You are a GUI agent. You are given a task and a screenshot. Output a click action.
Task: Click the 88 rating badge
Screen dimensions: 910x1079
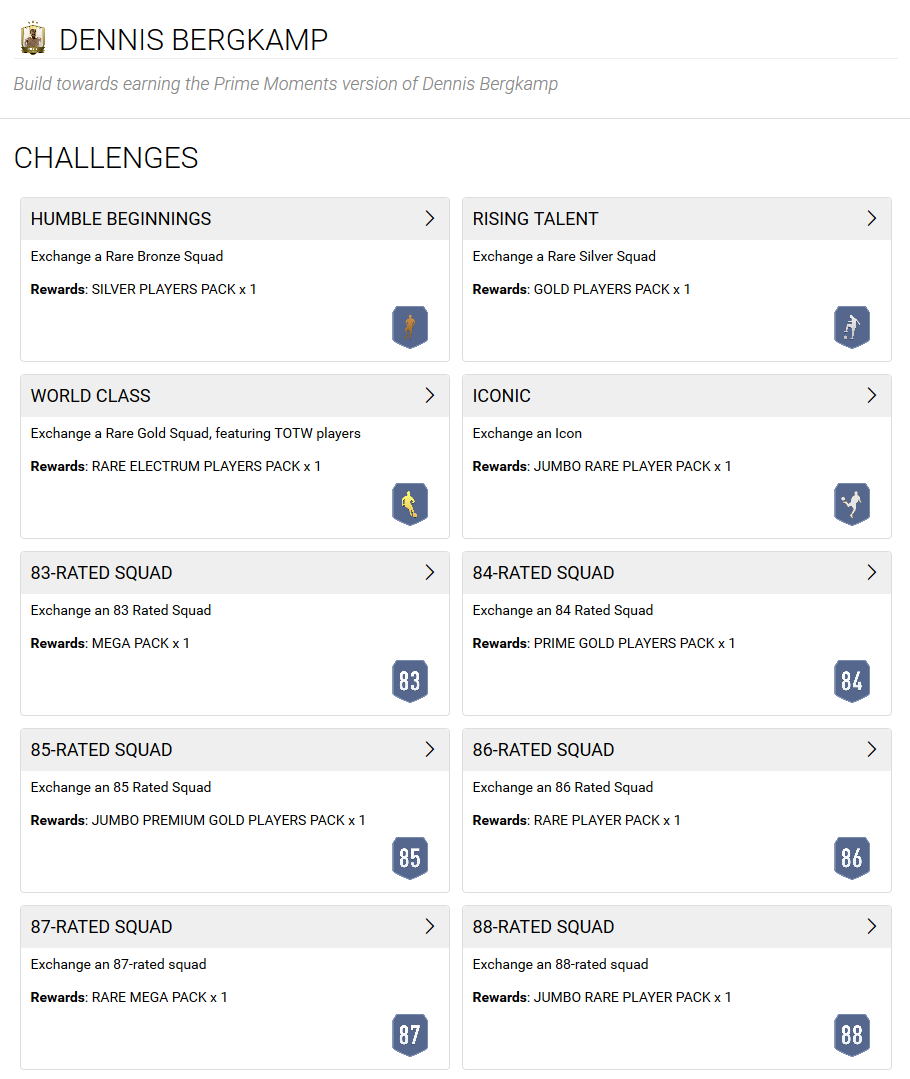coord(852,1034)
